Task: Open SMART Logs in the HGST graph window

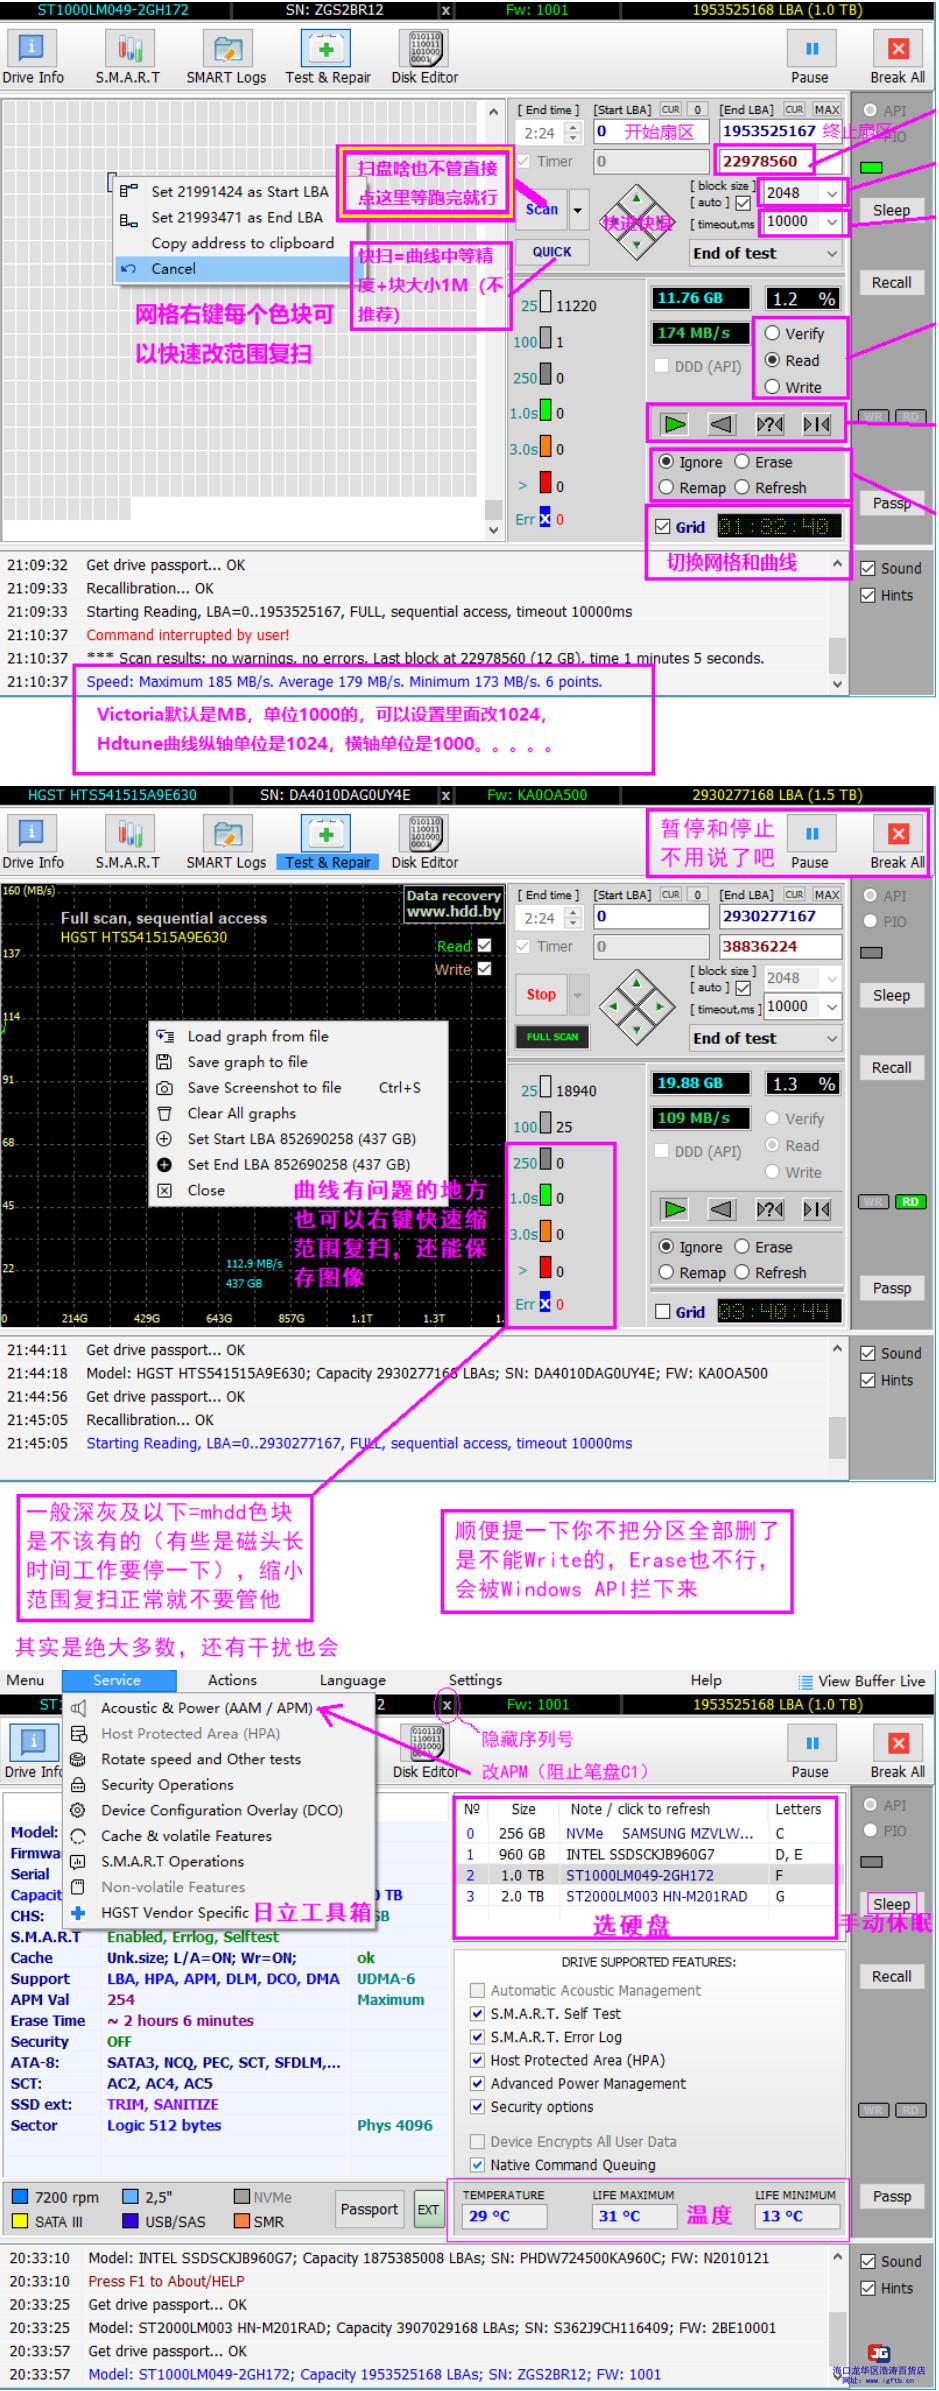Action: click(227, 842)
